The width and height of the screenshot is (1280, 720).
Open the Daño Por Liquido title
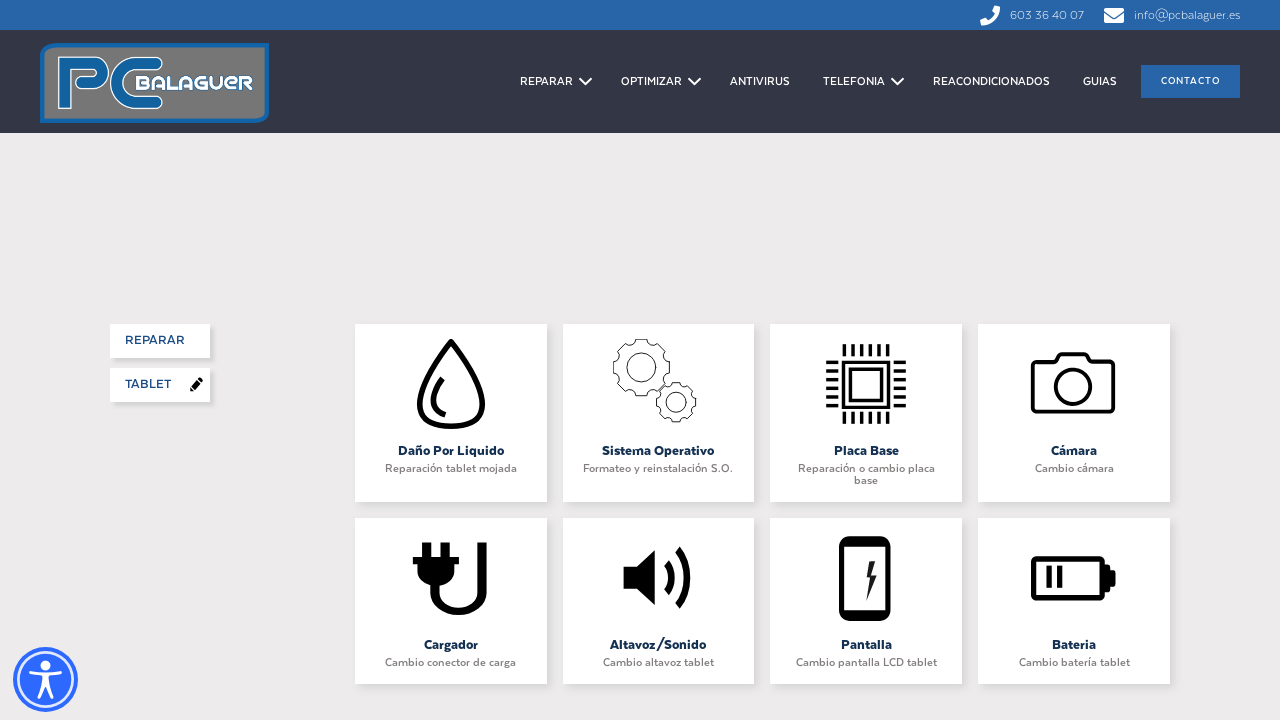451,451
